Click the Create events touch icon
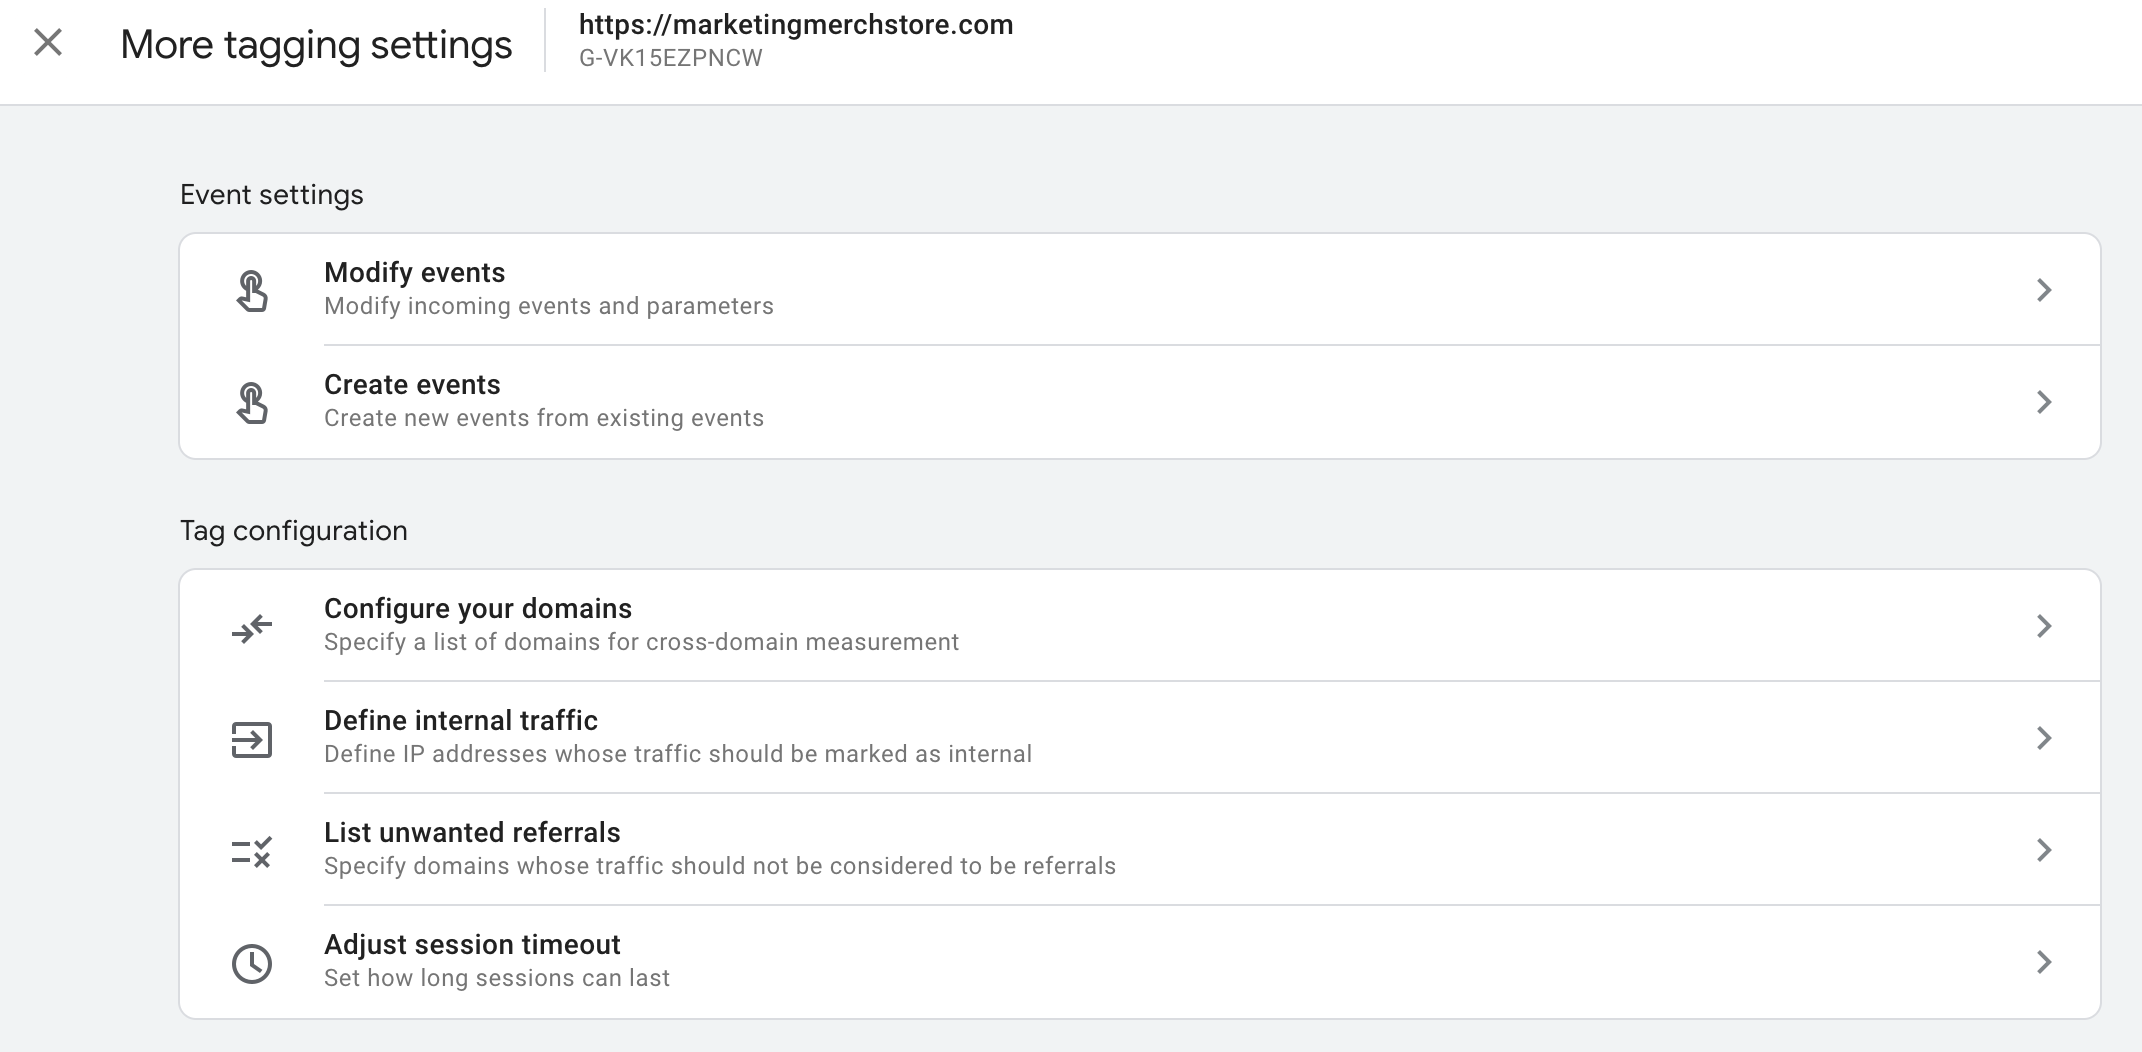This screenshot has height=1052, width=2142. 253,401
